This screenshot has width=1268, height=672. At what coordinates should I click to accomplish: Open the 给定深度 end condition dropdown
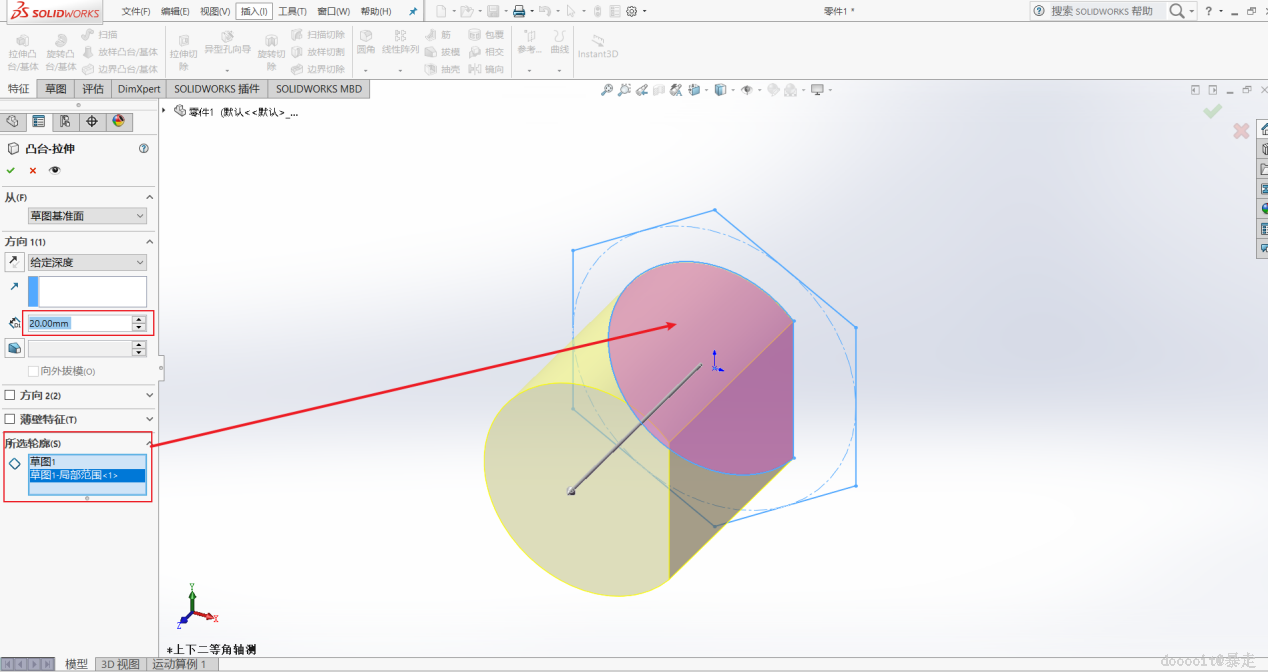tap(87, 262)
